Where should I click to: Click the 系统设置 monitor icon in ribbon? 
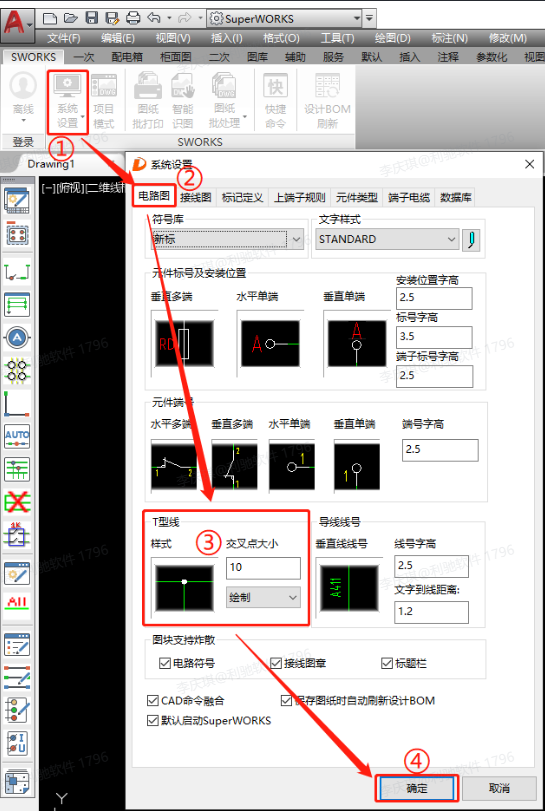coord(67,86)
